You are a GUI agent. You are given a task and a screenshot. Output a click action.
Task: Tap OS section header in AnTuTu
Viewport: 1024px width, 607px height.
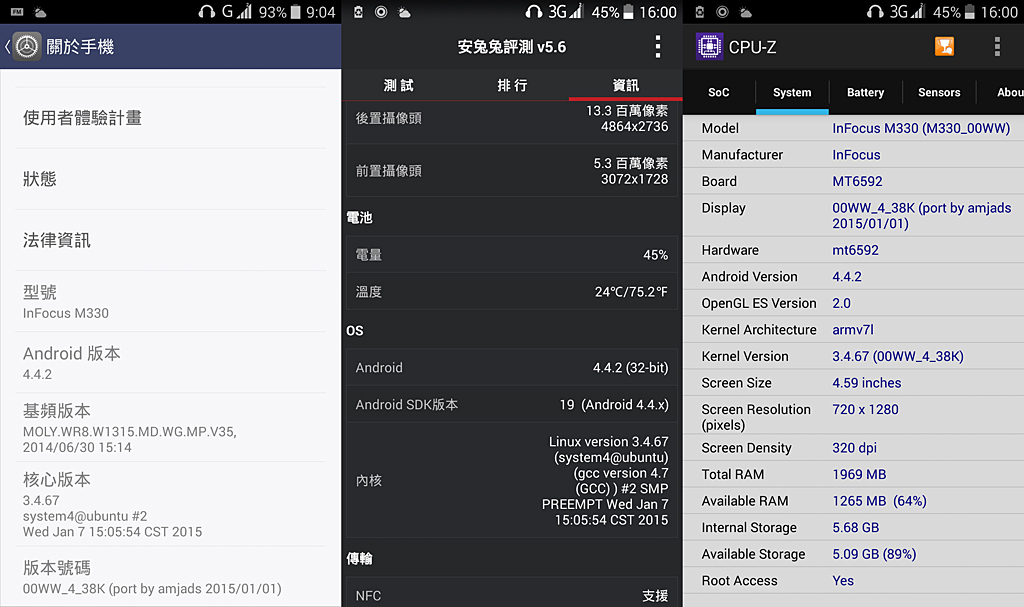click(x=355, y=331)
